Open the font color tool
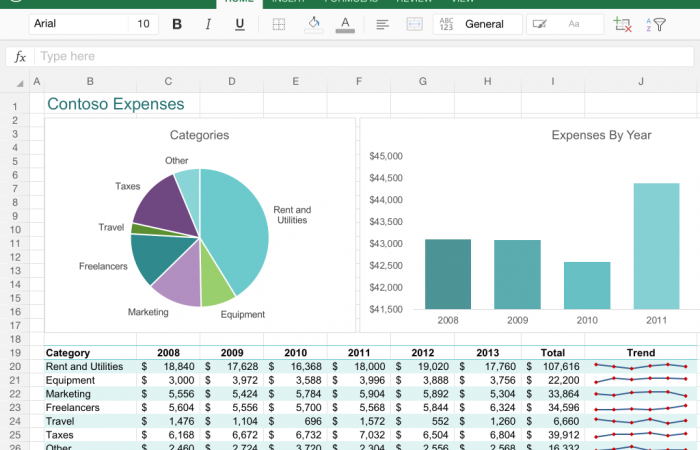Screen dimensions: 700x450 (x=345, y=24)
